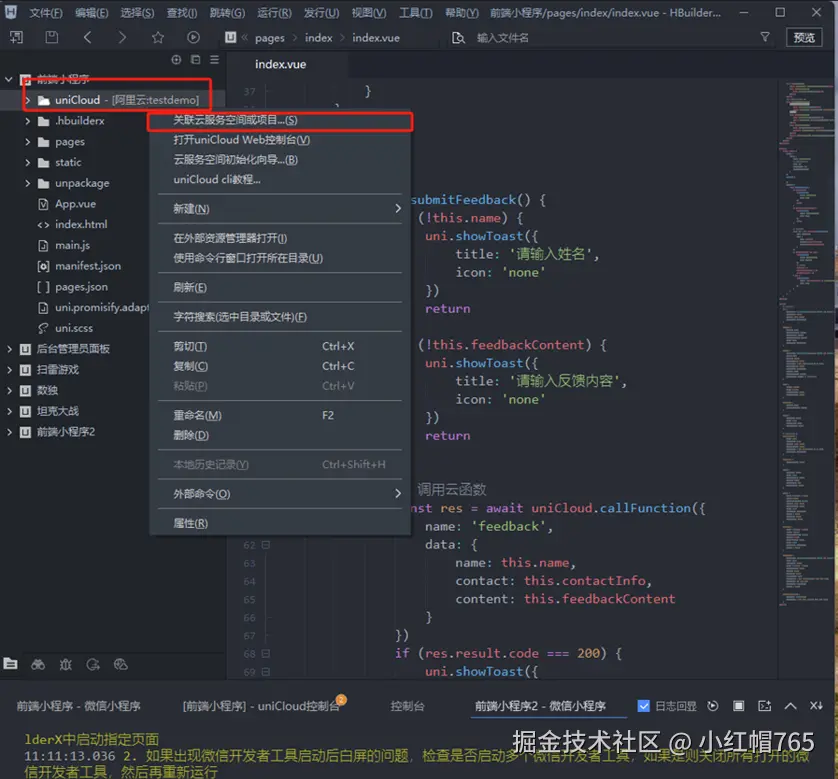Navigate forward with the right arrow icon

(x=122, y=37)
